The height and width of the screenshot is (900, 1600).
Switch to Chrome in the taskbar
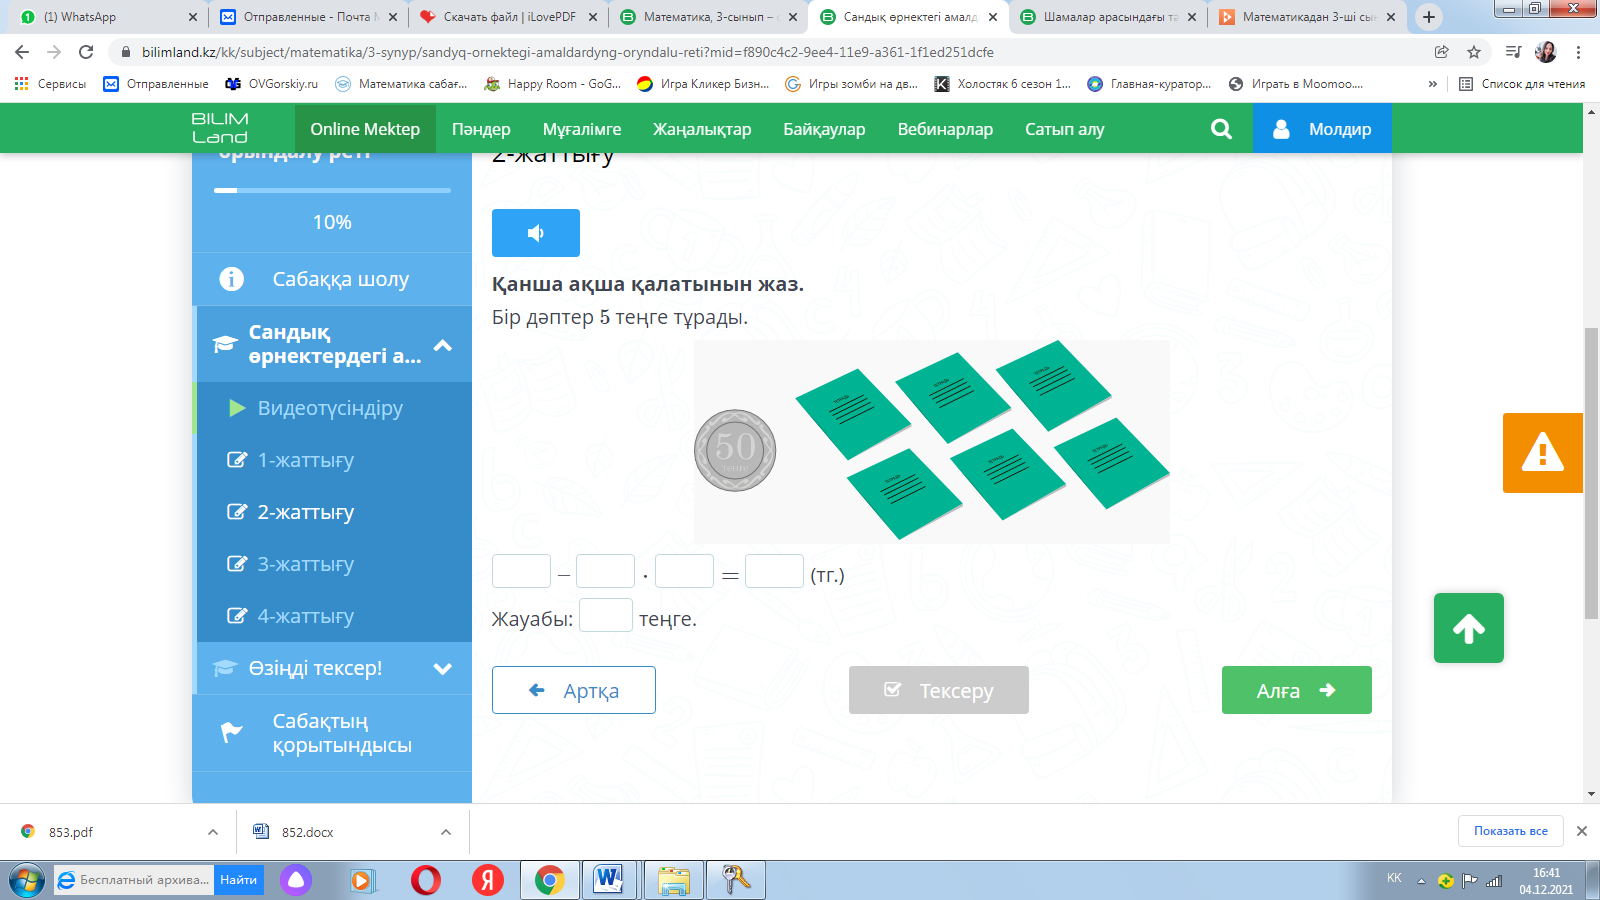tap(549, 880)
